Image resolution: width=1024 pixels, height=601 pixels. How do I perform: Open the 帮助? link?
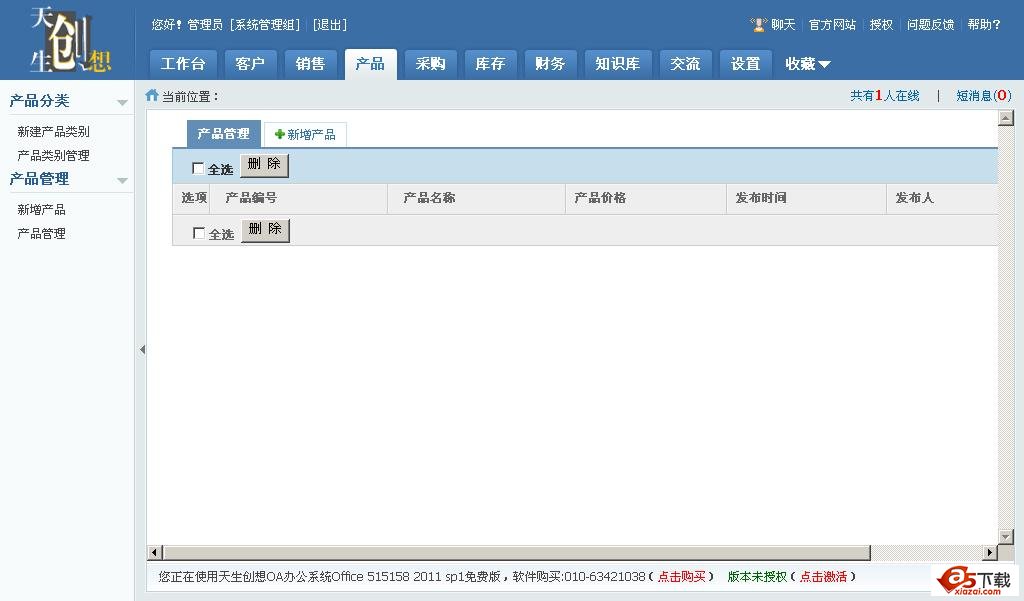984,25
